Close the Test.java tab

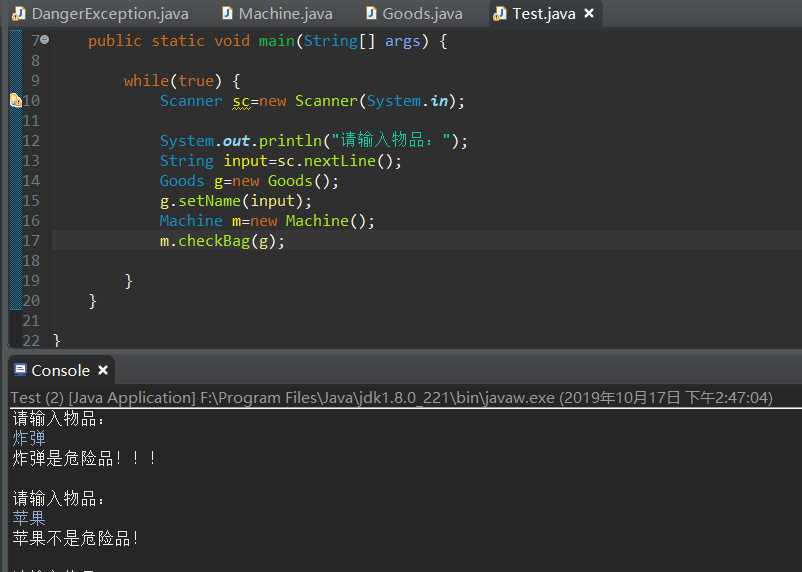[x=589, y=13]
